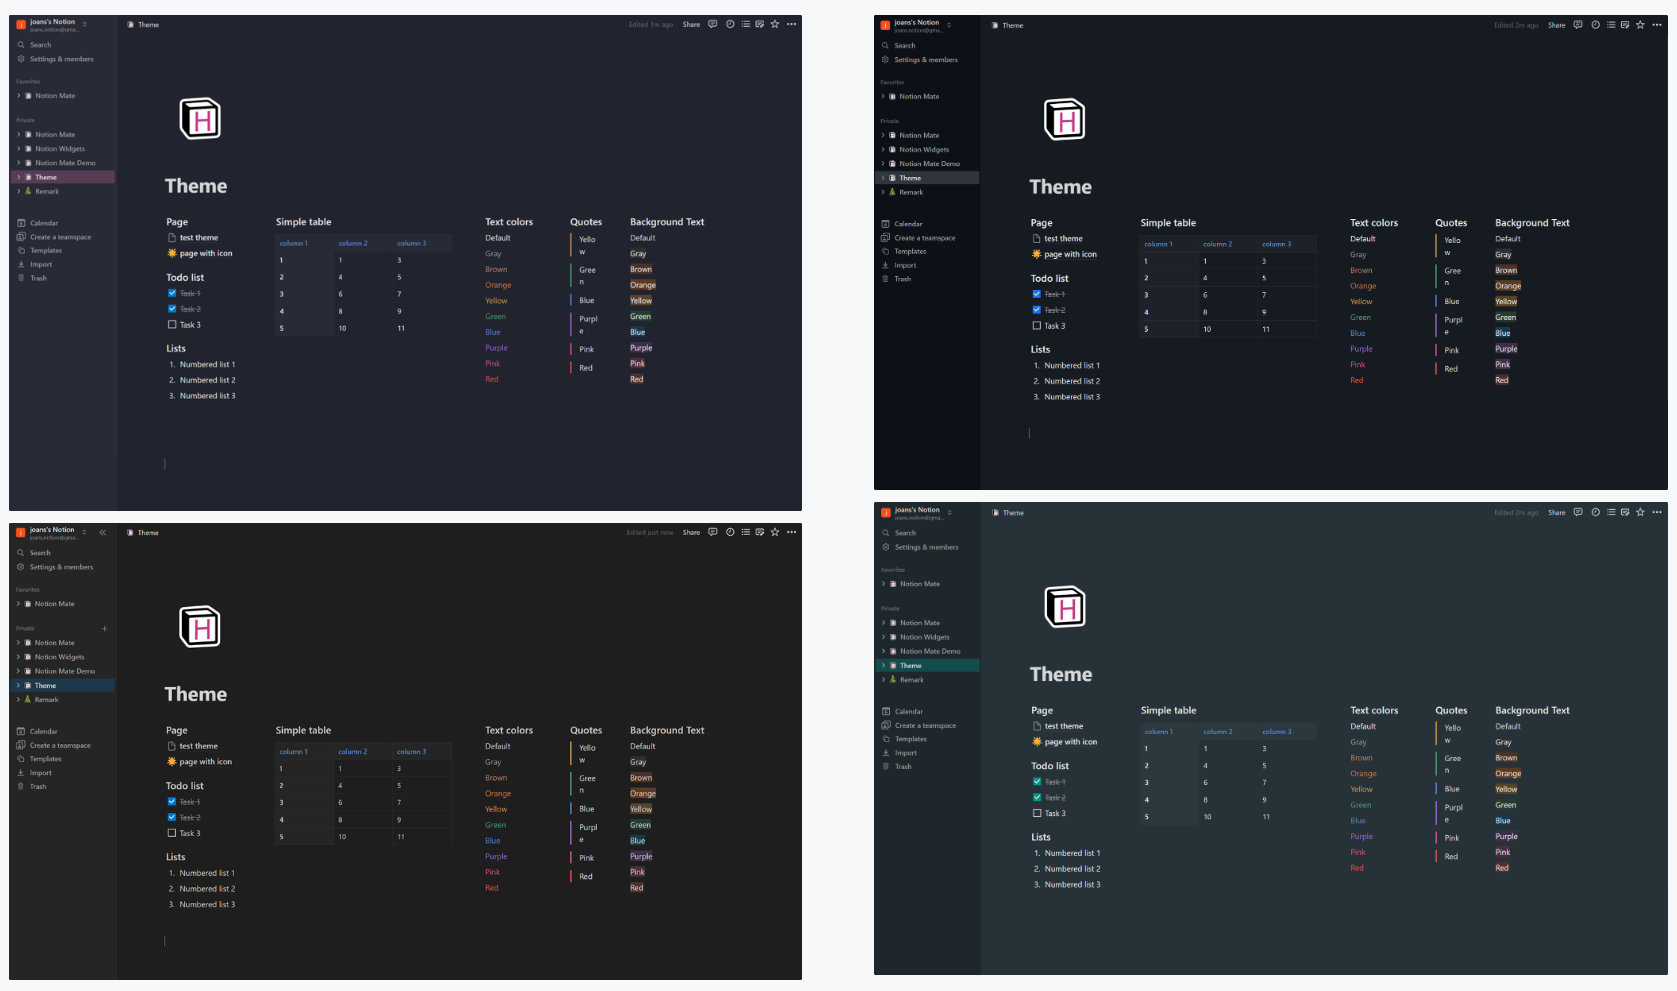1677x991 pixels.
Task: Click Purple background text sample in gray-accent window
Action: tap(1506, 349)
